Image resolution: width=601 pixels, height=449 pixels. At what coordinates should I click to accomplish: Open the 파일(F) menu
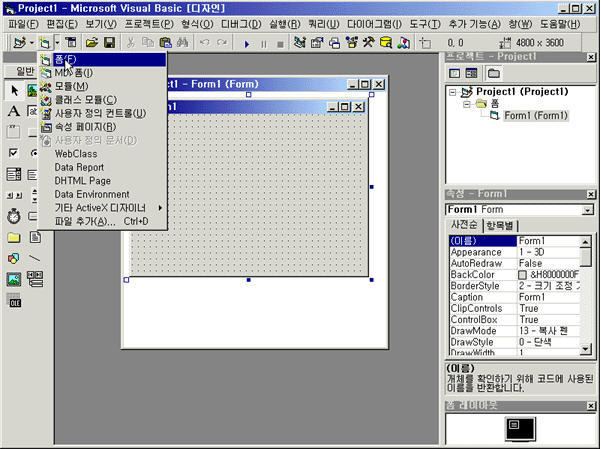(23, 24)
